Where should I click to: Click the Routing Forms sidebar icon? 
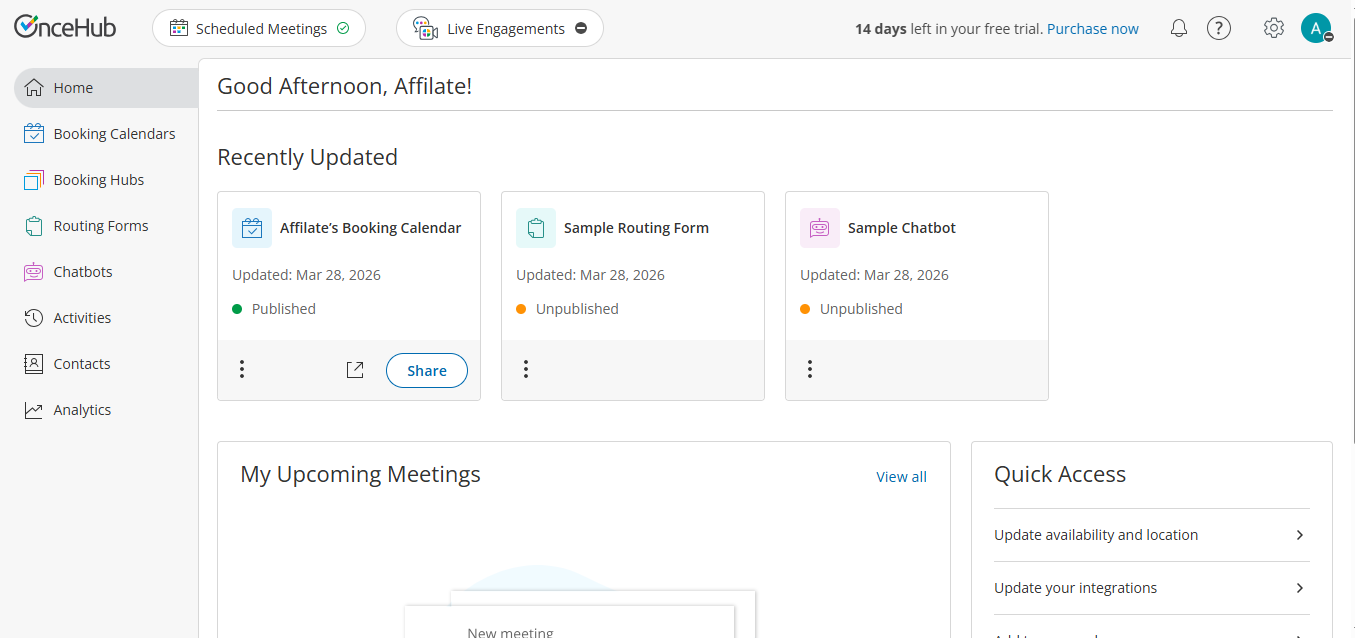pos(34,226)
